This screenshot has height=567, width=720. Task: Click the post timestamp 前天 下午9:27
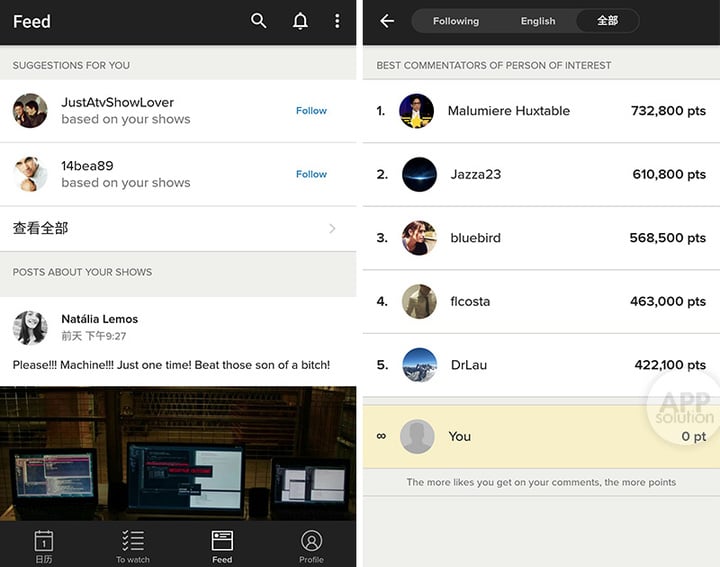tap(94, 336)
